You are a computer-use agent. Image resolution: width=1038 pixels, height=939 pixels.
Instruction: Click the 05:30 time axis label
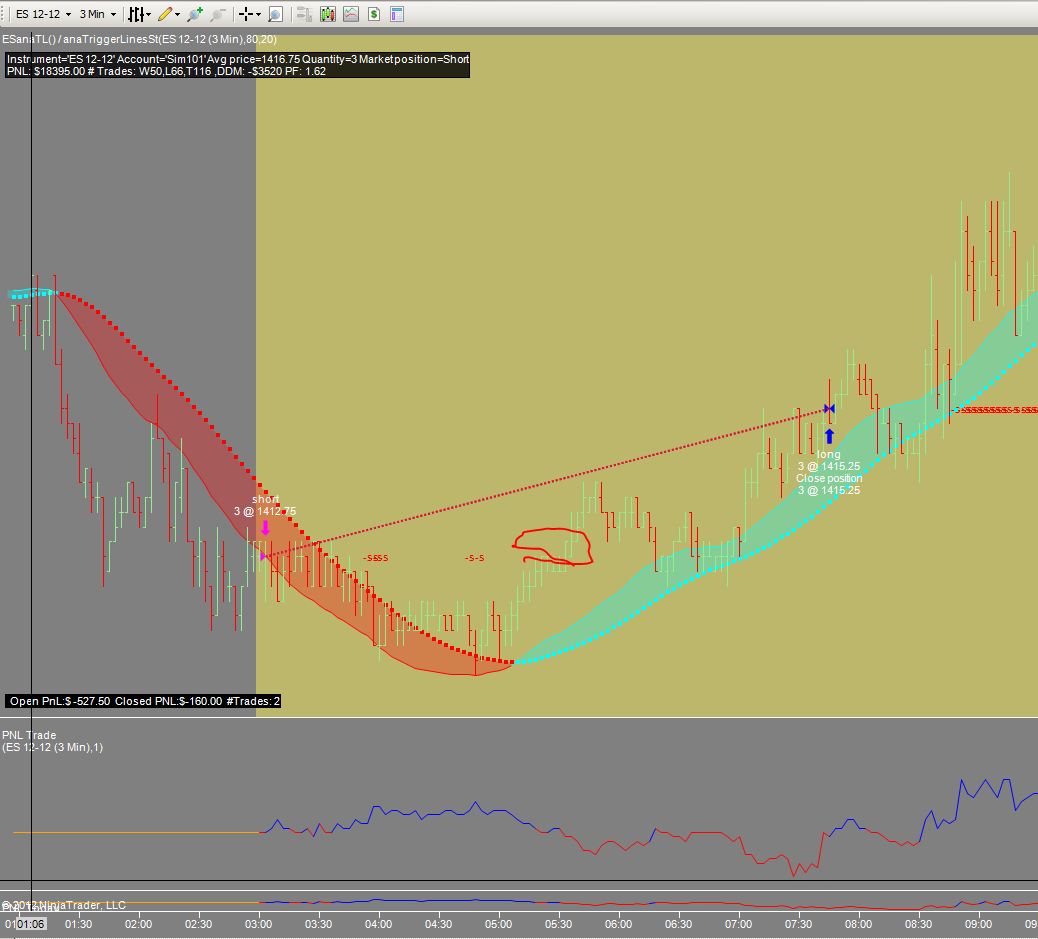tap(558, 924)
